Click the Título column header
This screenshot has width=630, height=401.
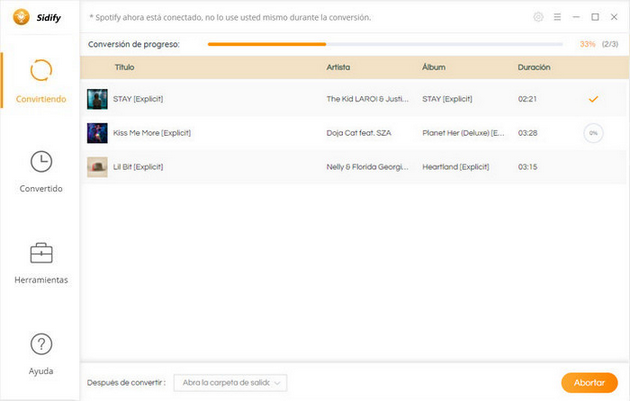[125, 67]
